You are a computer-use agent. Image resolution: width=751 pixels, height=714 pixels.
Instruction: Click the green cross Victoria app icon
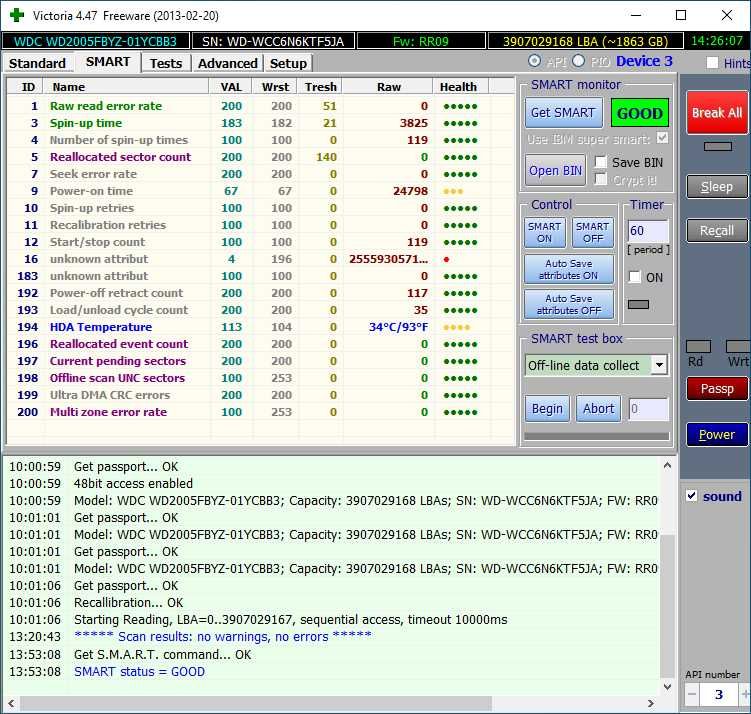(17, 15)
